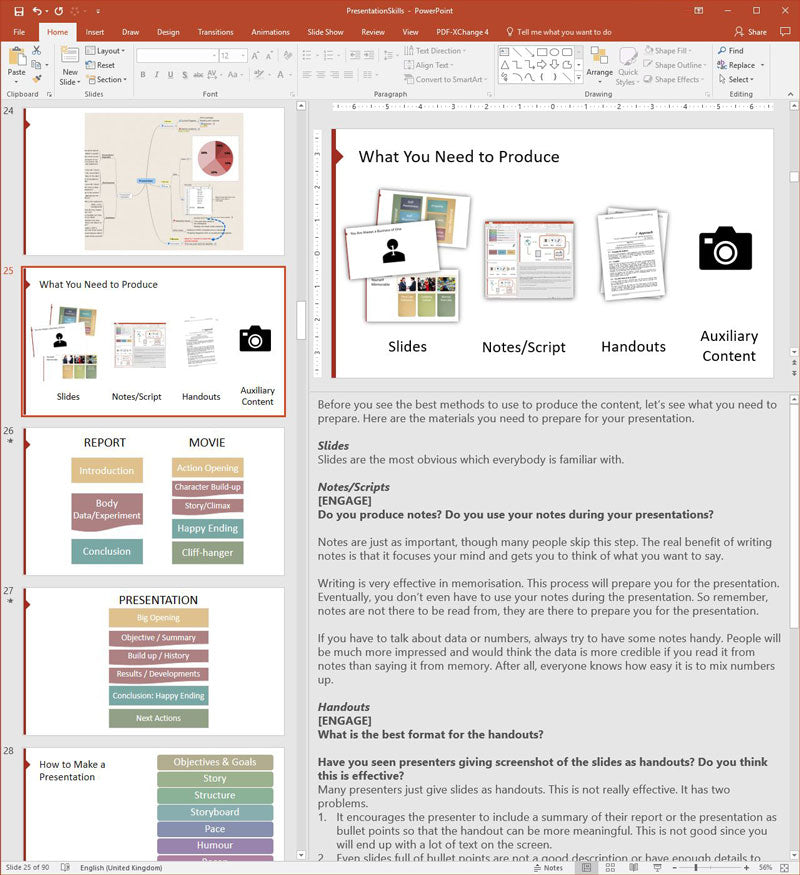Save the presentation from the Quick Access Toolbar
This screenshot has width=800, height=875.
(19, 11)
